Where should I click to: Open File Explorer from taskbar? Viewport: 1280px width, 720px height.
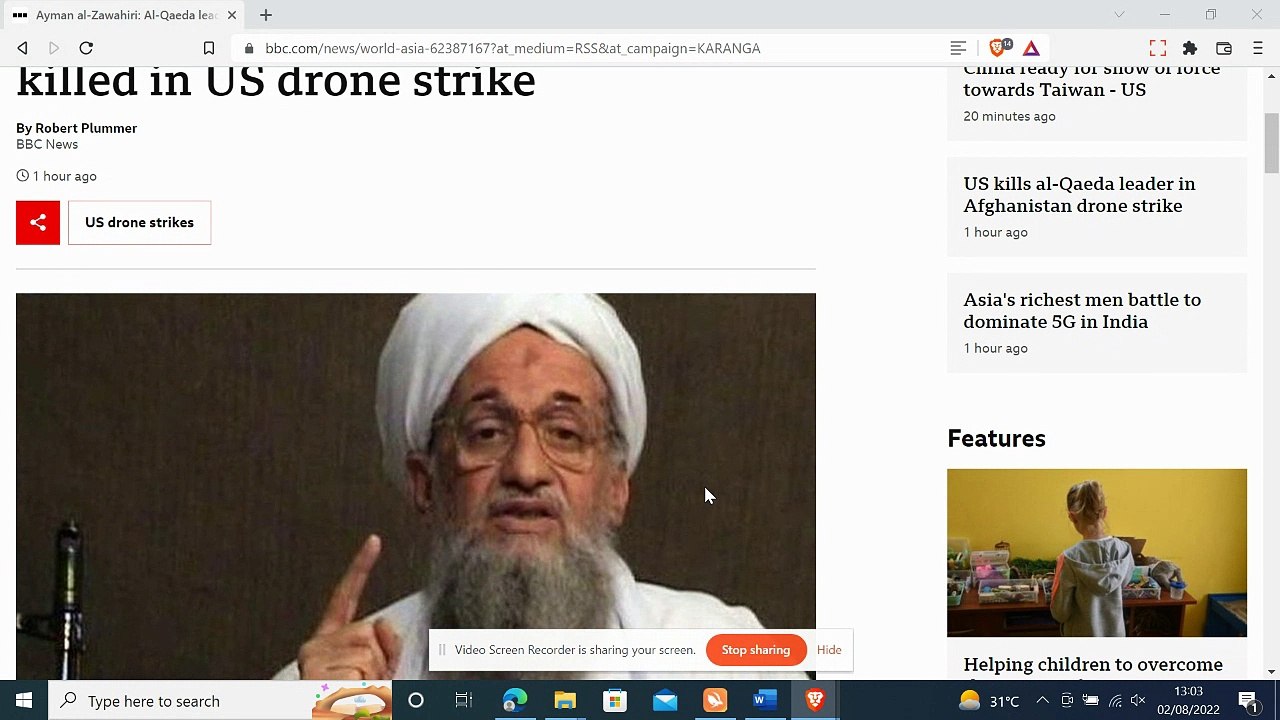point(565,701)
